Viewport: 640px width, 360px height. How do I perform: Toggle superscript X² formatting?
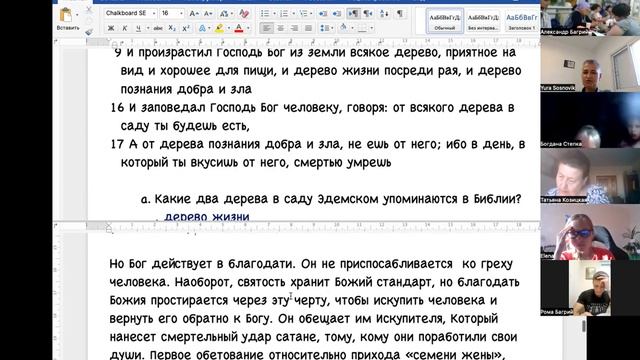[186, 28]
